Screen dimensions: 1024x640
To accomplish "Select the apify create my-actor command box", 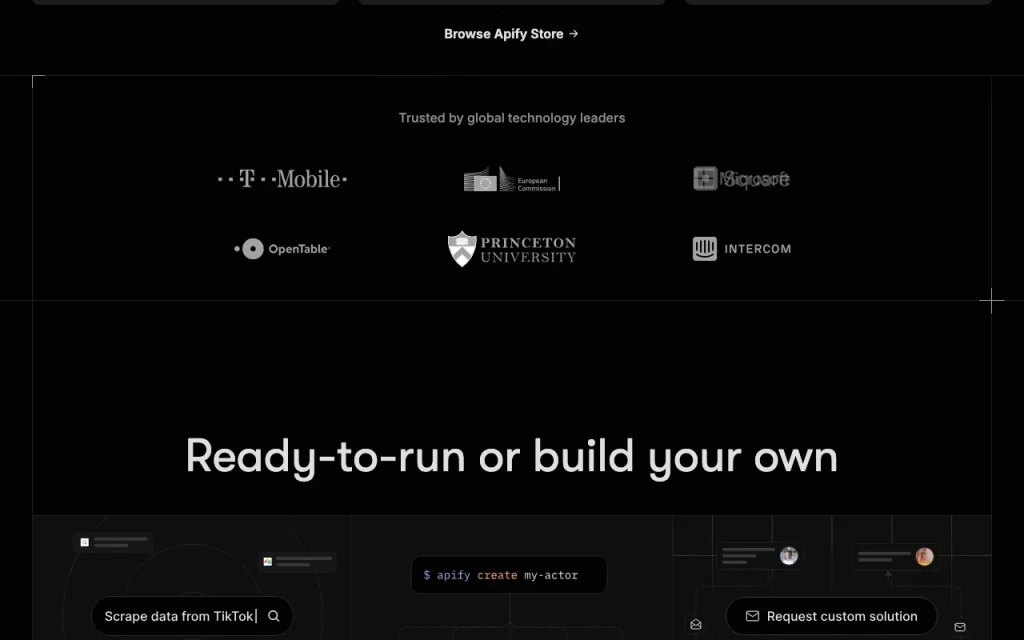I will click(509, 575).
